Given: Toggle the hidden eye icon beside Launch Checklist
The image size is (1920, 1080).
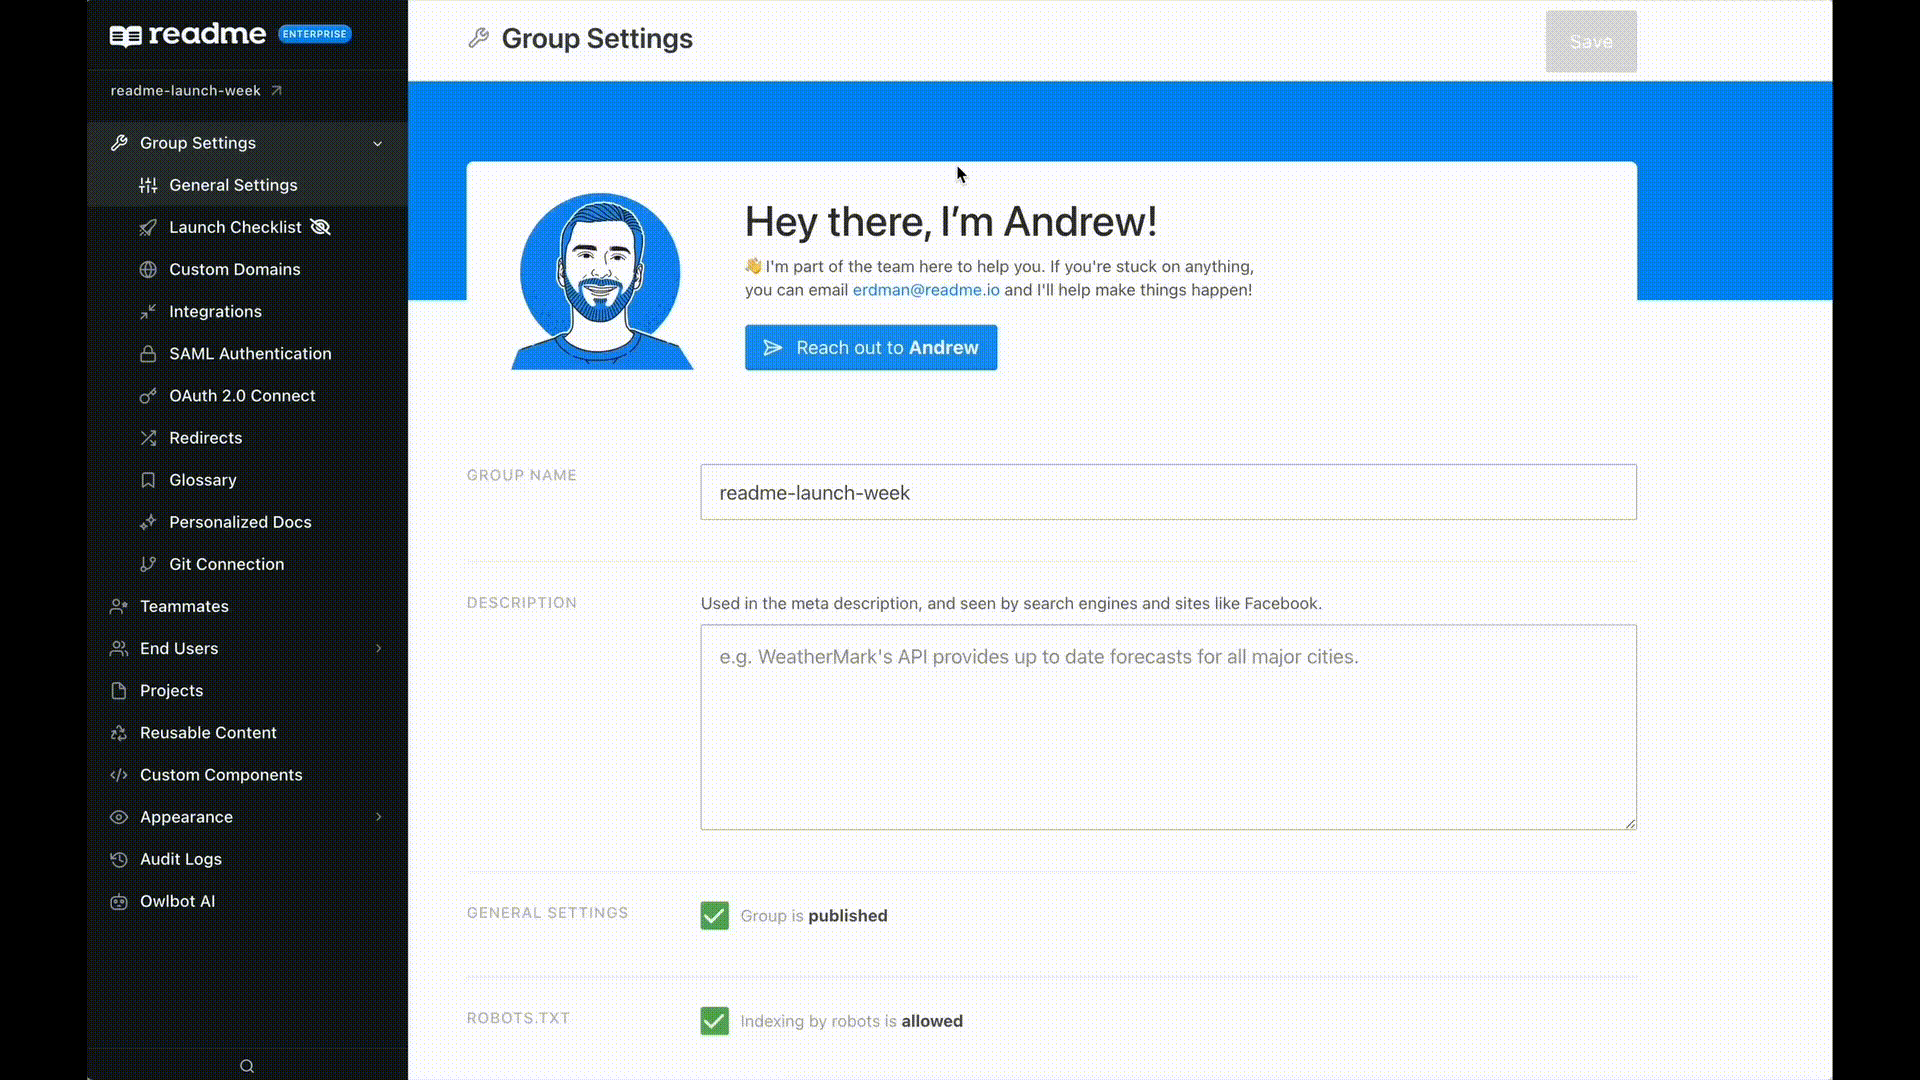Looking at the screenshot, I should tap(320, 227).
